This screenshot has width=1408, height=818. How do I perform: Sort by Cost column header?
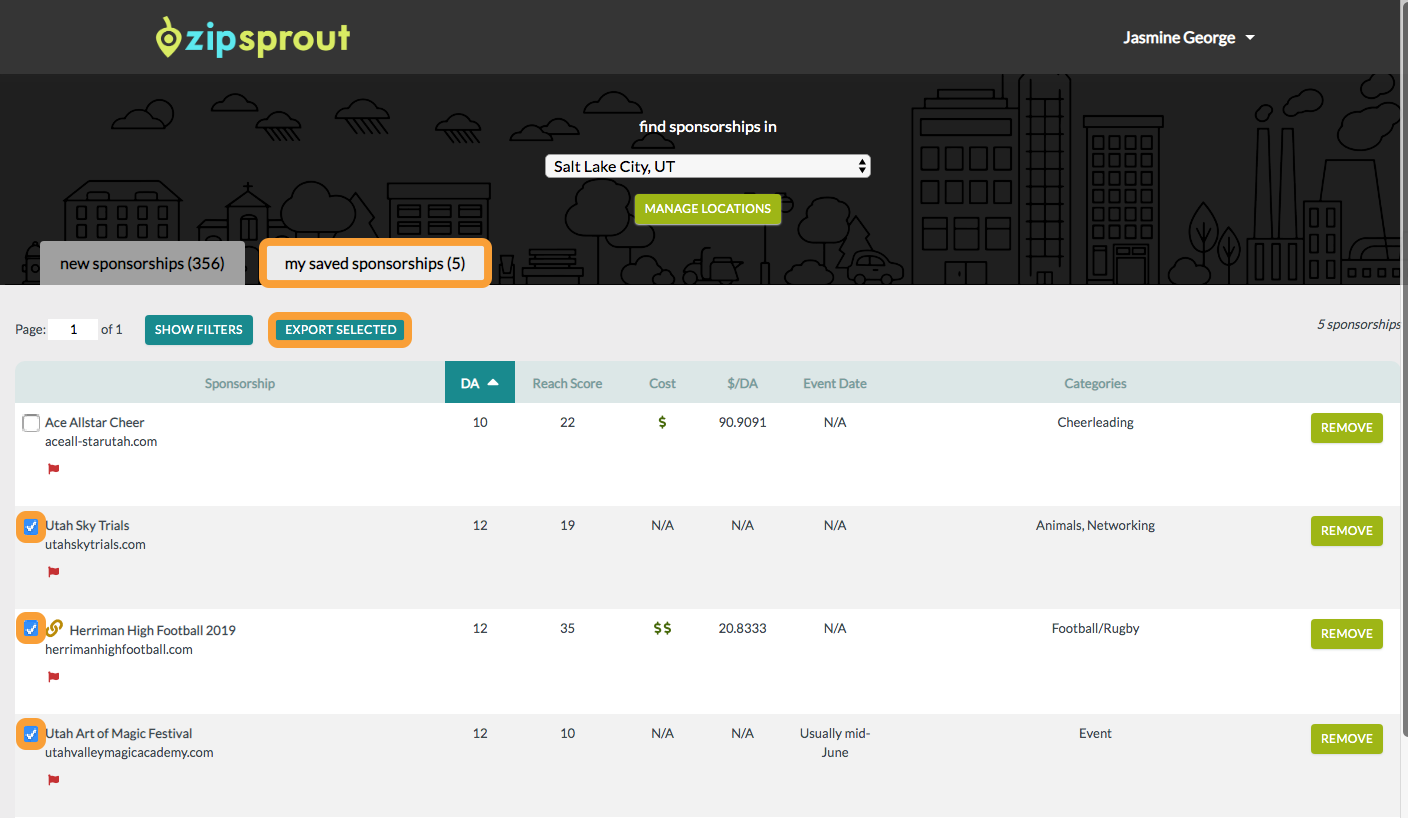[x=662, y=383]
